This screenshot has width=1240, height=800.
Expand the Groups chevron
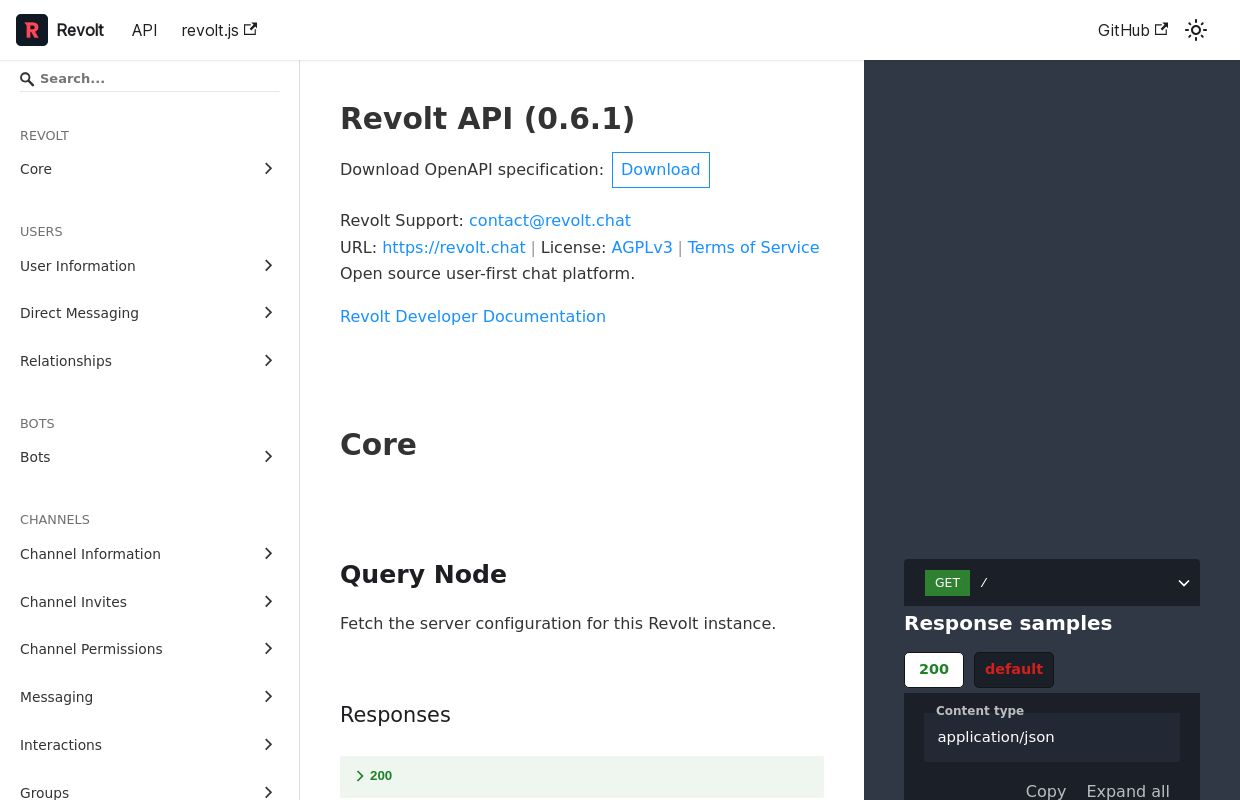tap(268, 792)
